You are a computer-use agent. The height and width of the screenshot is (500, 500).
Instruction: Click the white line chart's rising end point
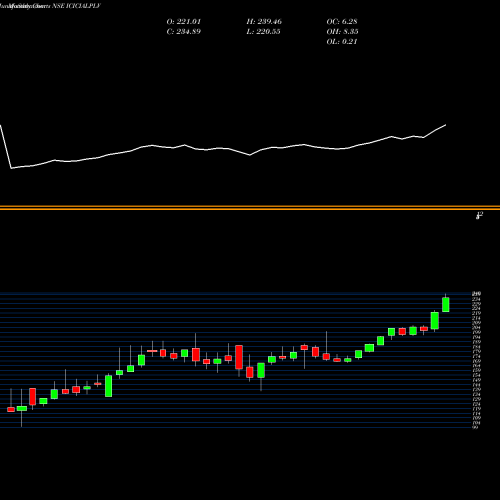446,125
